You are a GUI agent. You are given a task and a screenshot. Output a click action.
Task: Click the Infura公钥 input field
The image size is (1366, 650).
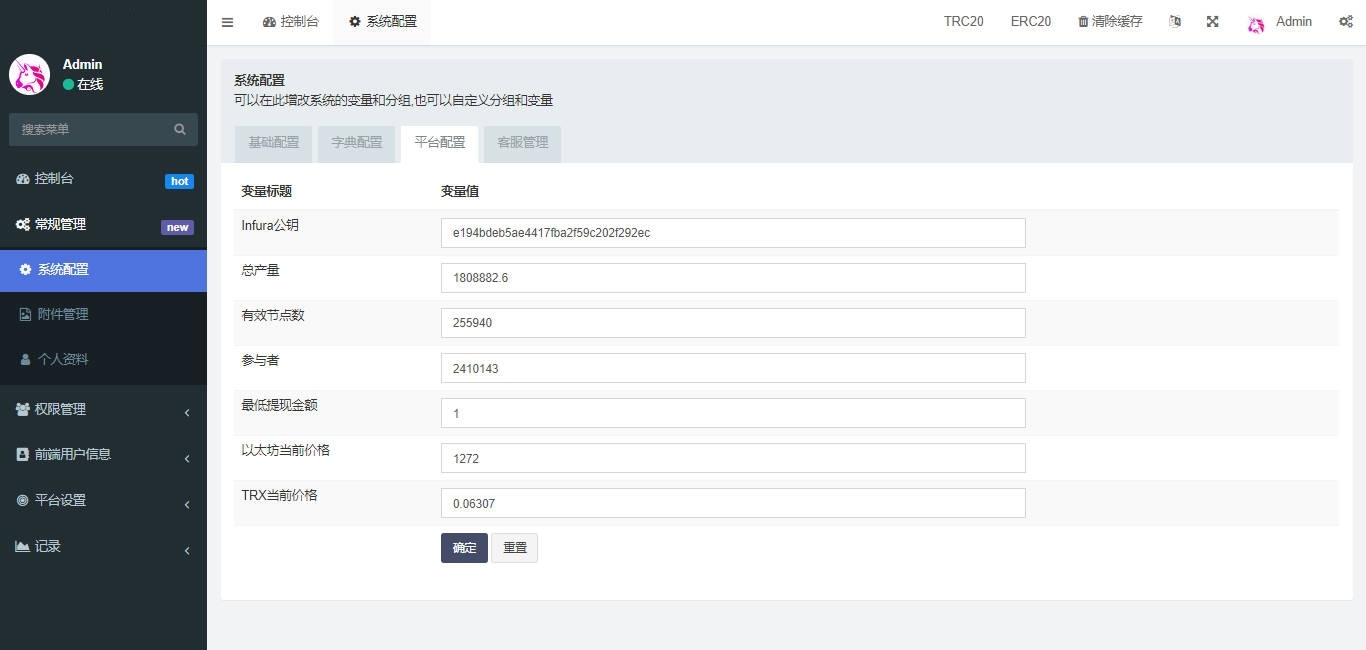tap(732, 233)
